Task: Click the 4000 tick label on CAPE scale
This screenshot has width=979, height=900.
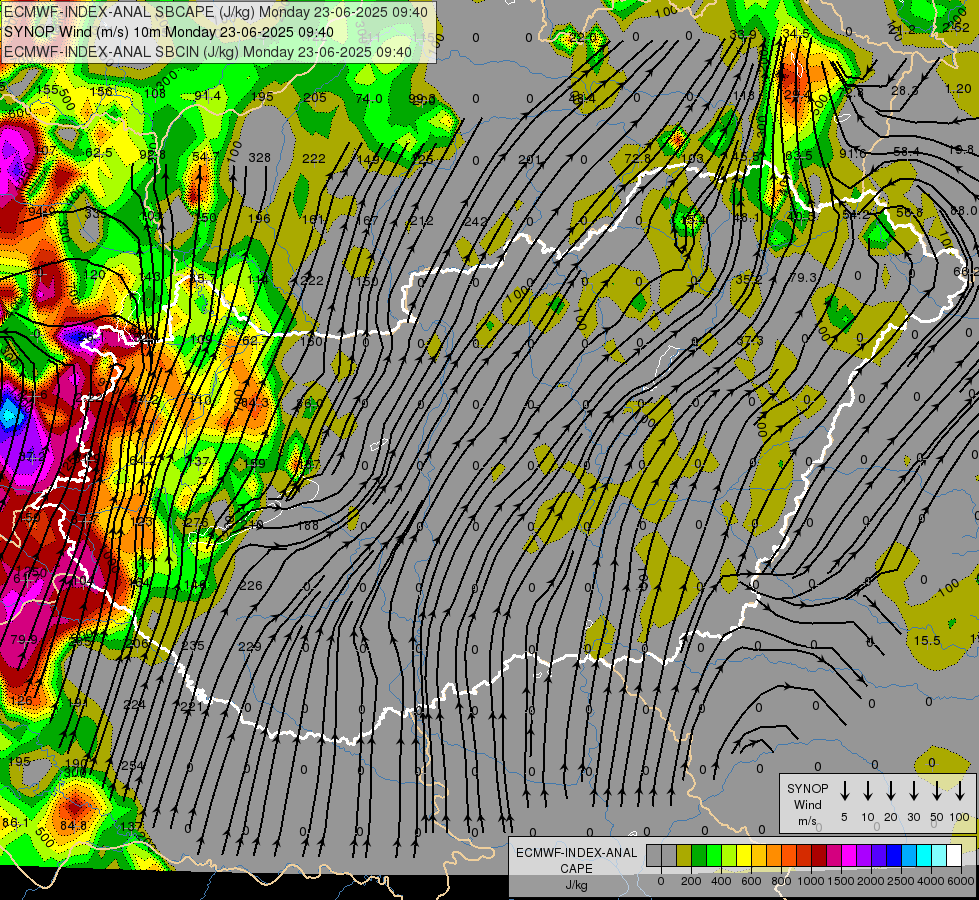Action: coord(931,881)
